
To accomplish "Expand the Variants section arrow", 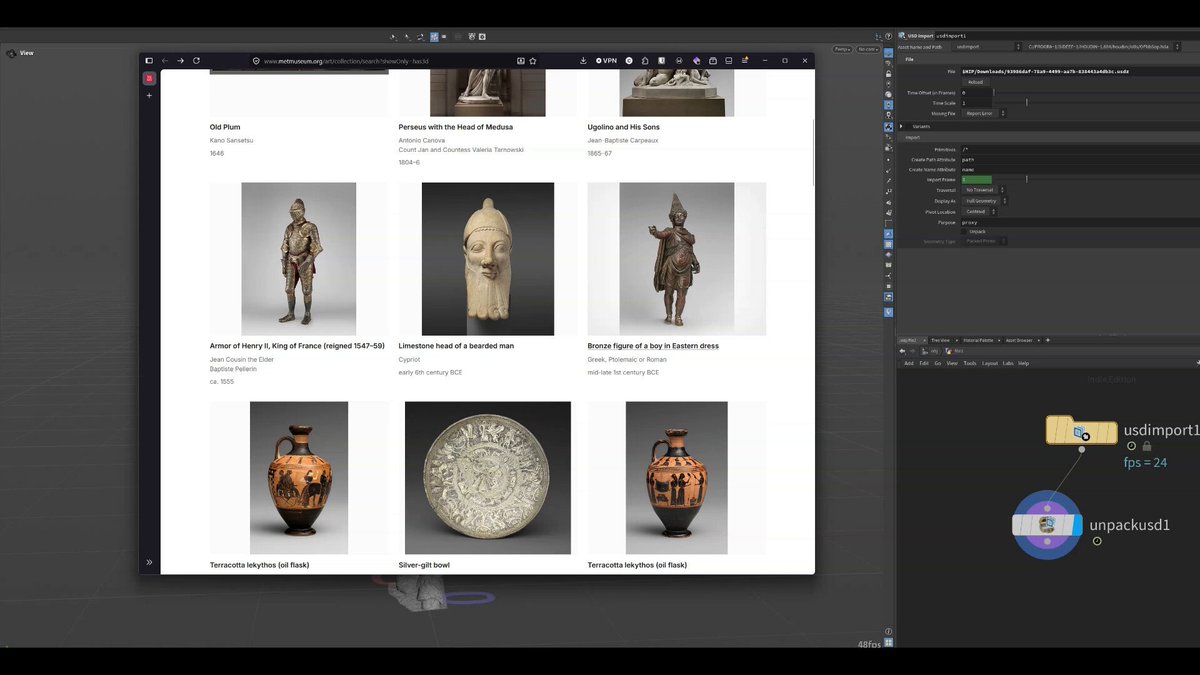I will 901,126.
